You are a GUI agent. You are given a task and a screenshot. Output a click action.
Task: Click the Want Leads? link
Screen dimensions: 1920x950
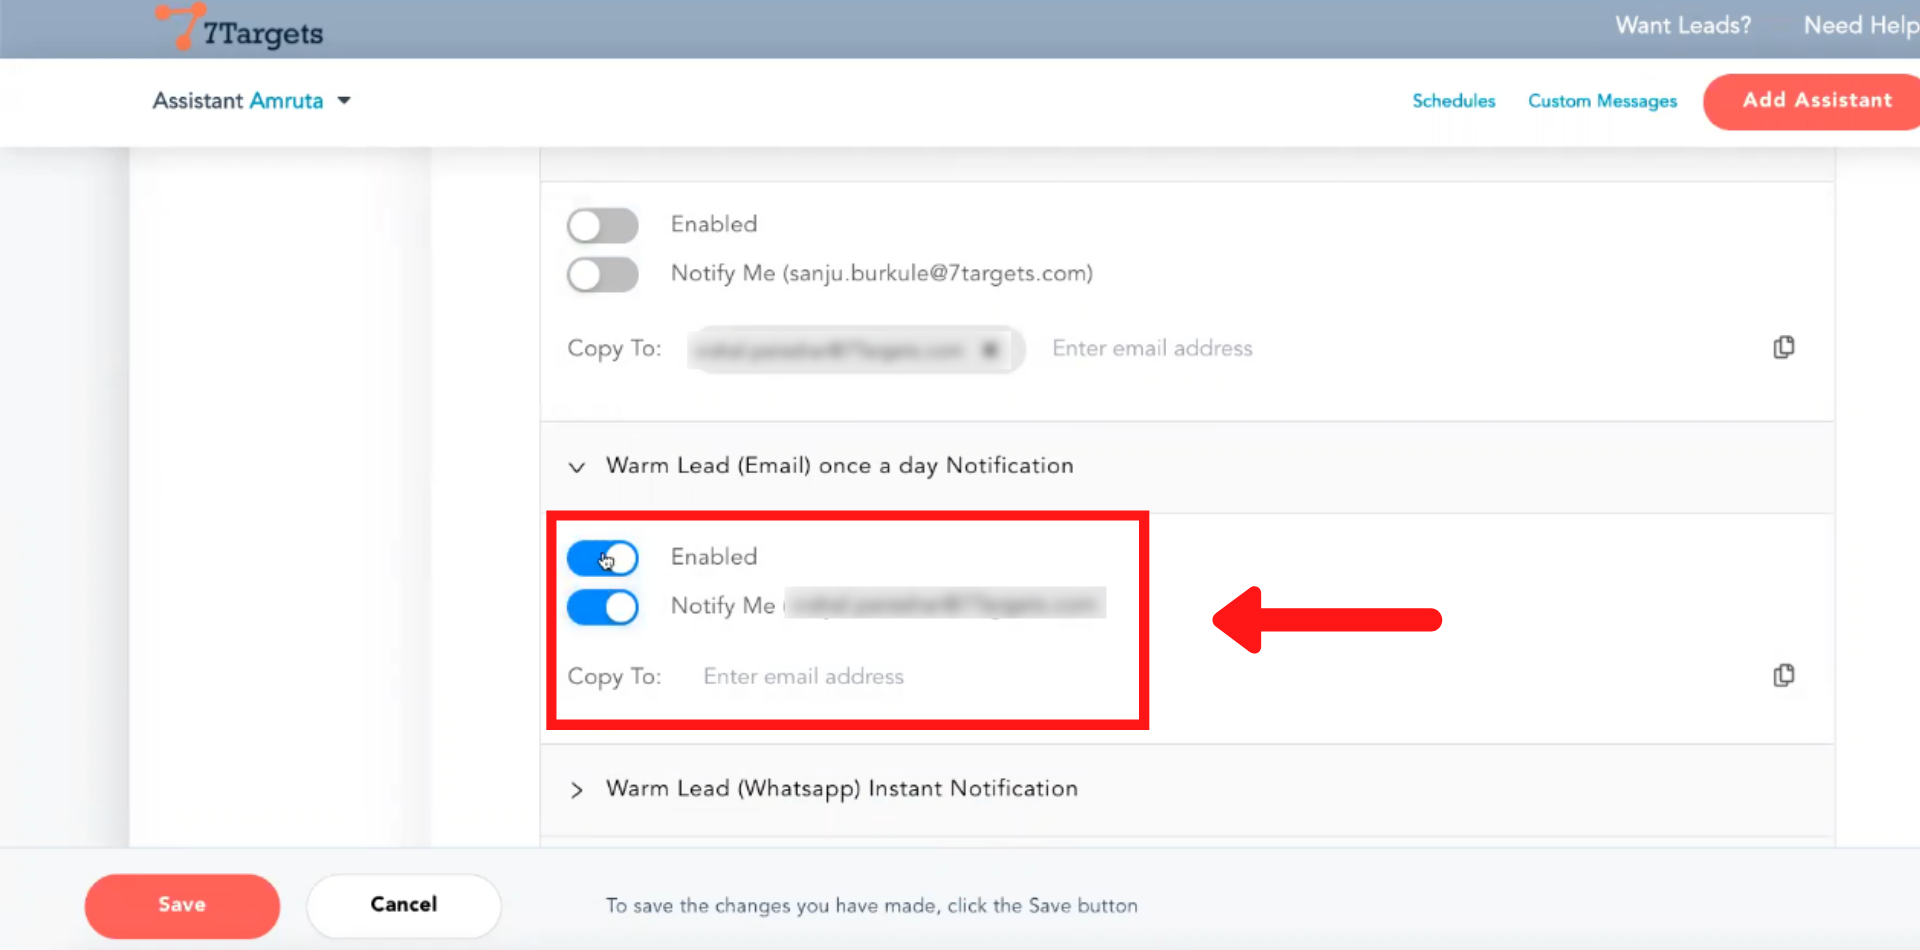click(x=1683, y=26)
